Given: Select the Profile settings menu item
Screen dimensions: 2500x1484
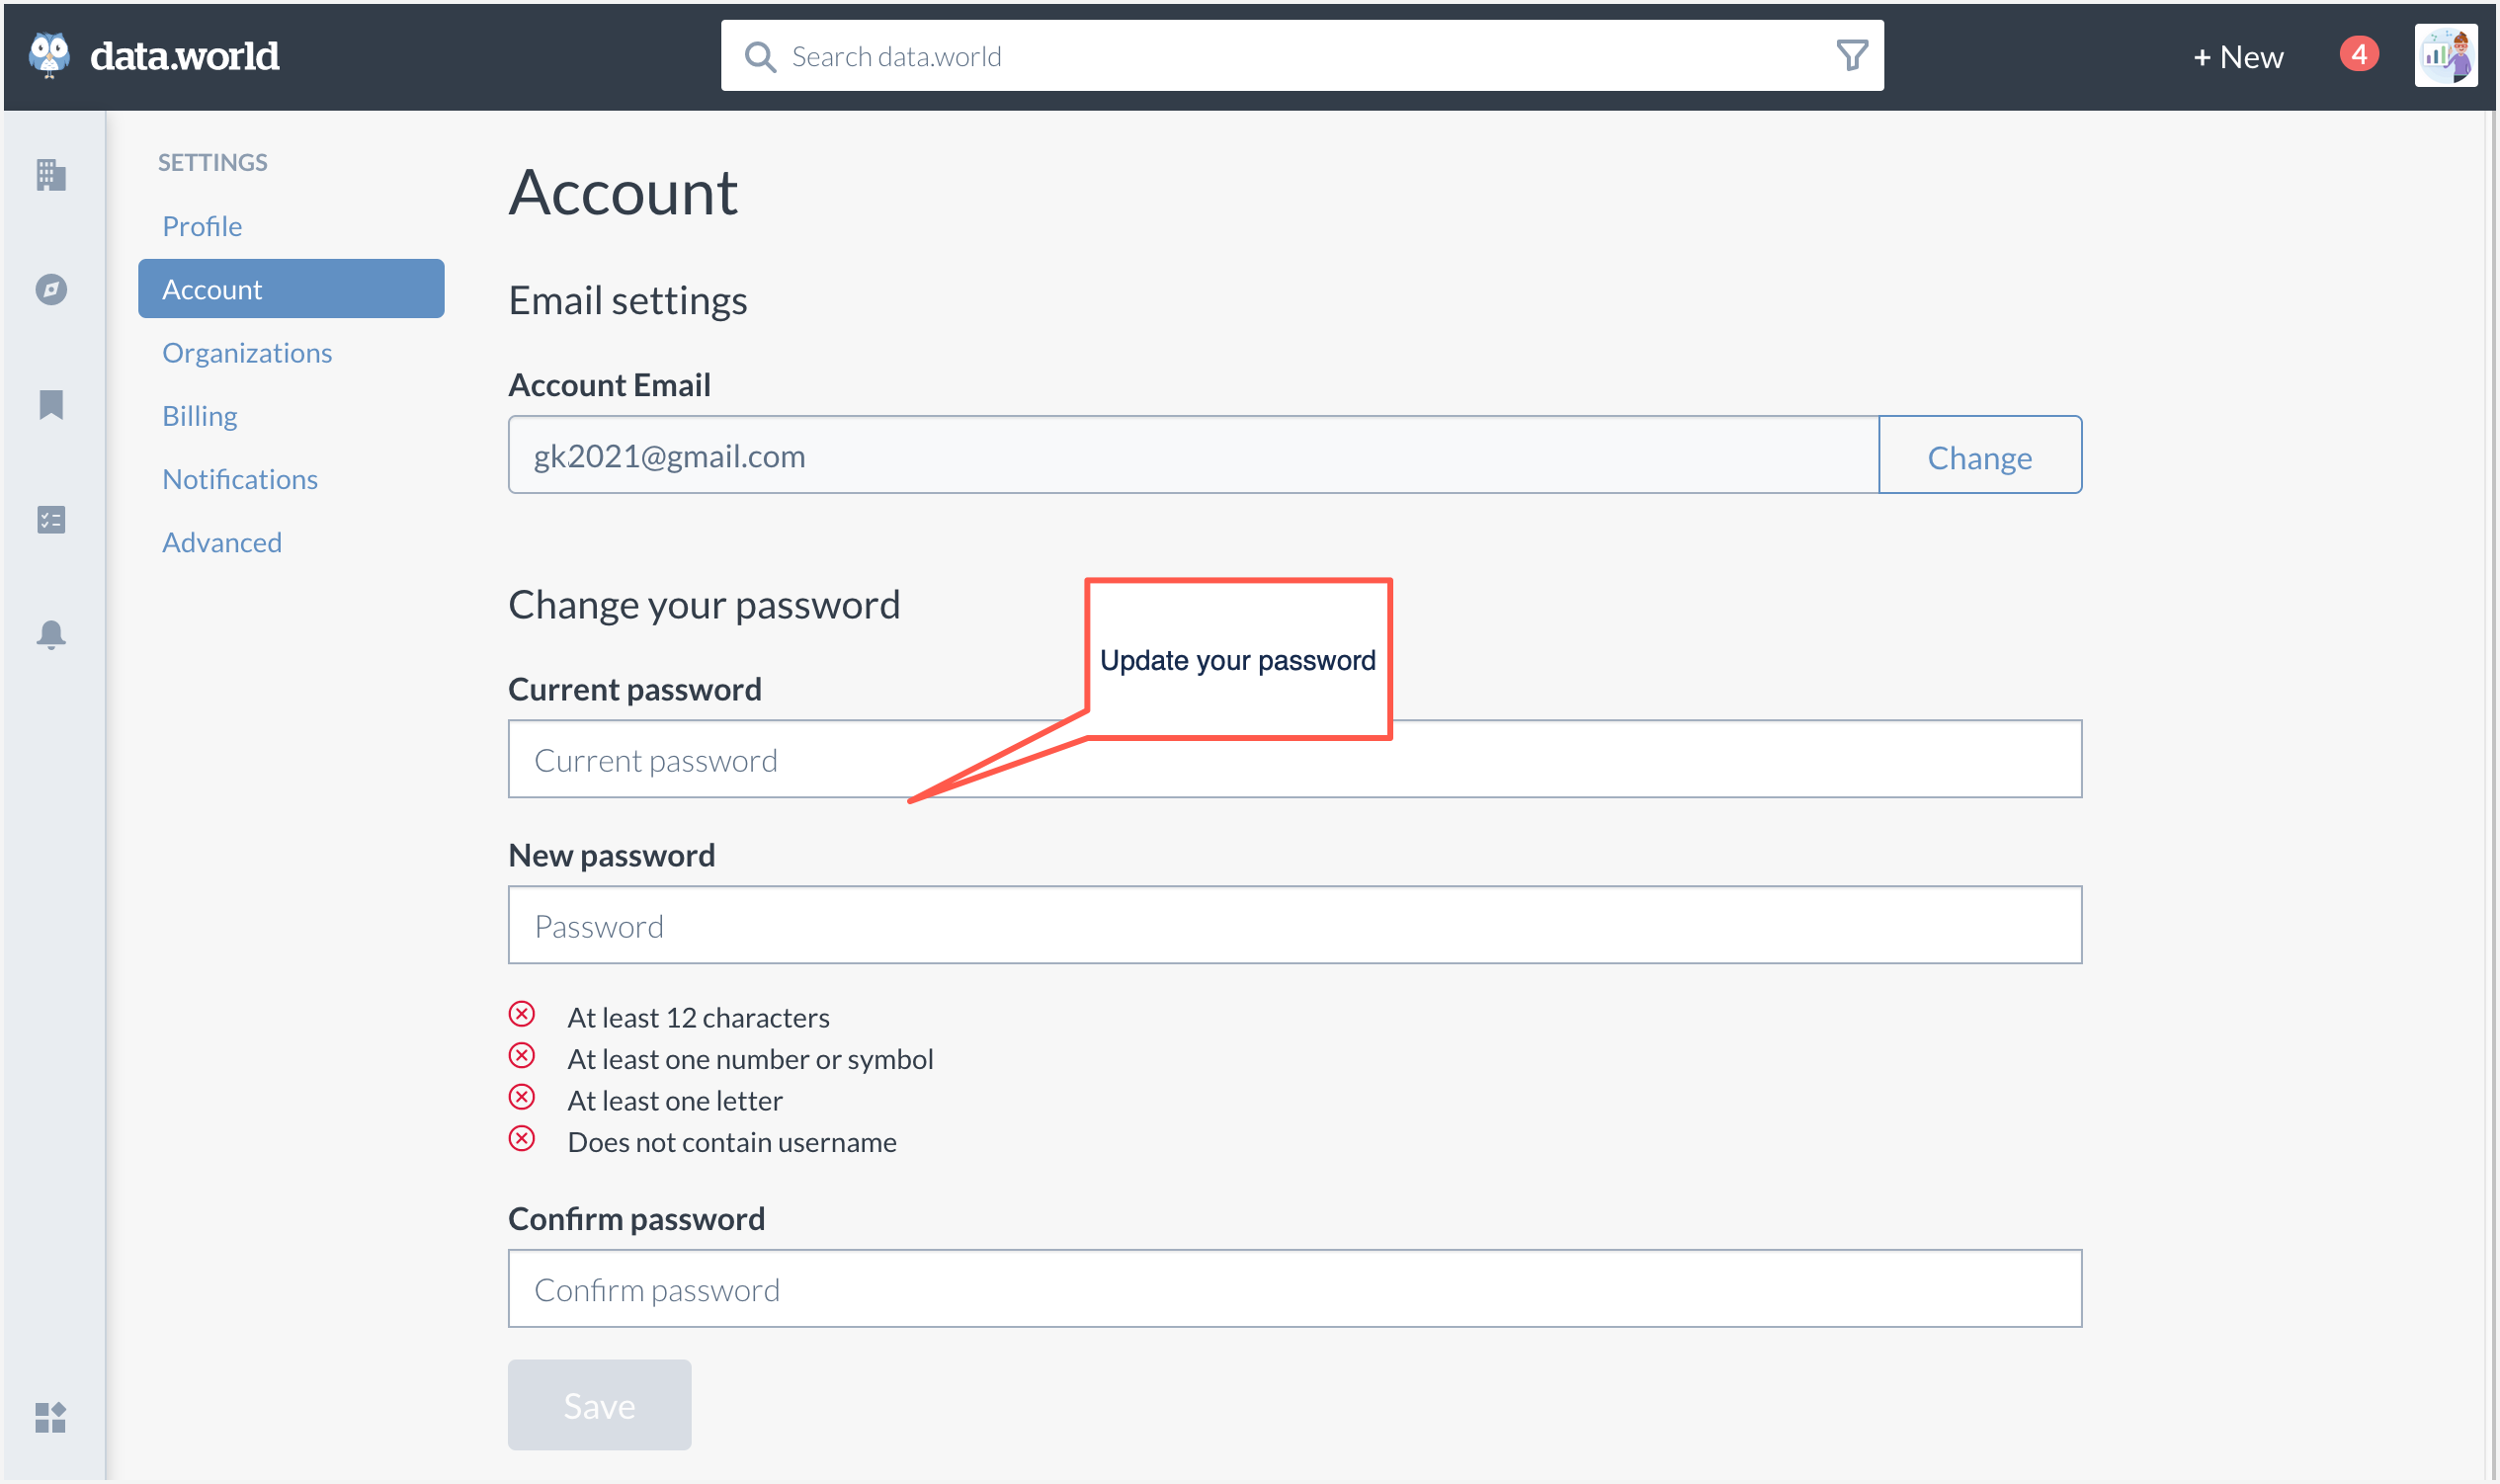Looking at the screenshot, I should pyautogui.click(x=202, y=224).
